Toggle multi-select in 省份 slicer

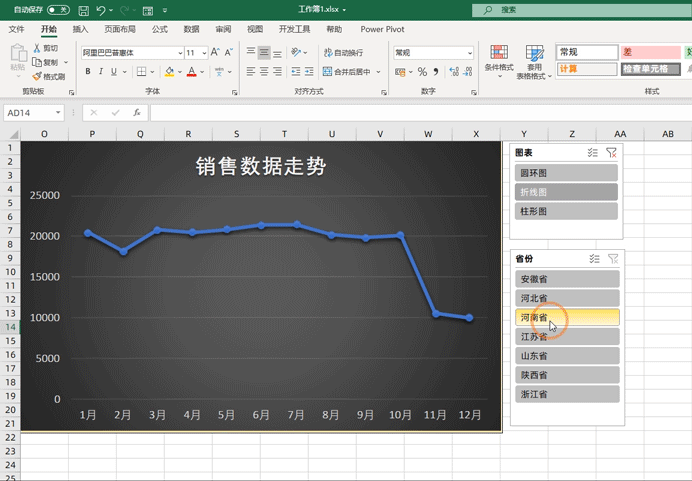[594, 259]
